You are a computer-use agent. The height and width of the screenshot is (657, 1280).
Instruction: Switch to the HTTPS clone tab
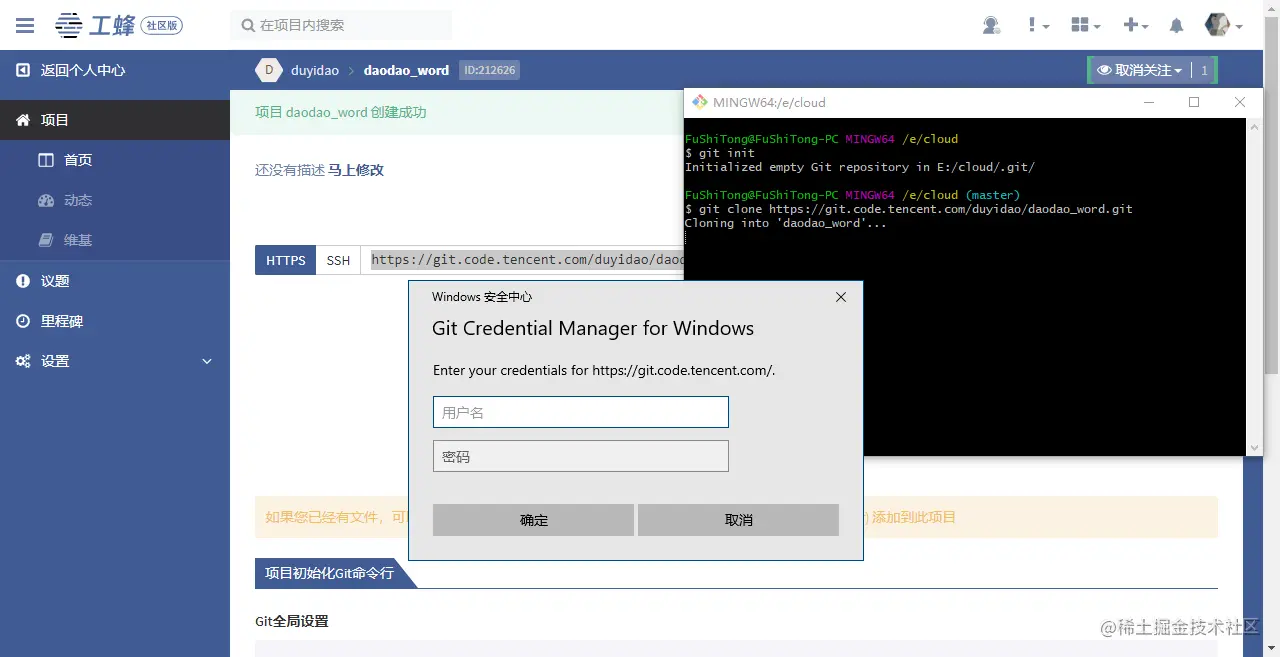[286, 260]
